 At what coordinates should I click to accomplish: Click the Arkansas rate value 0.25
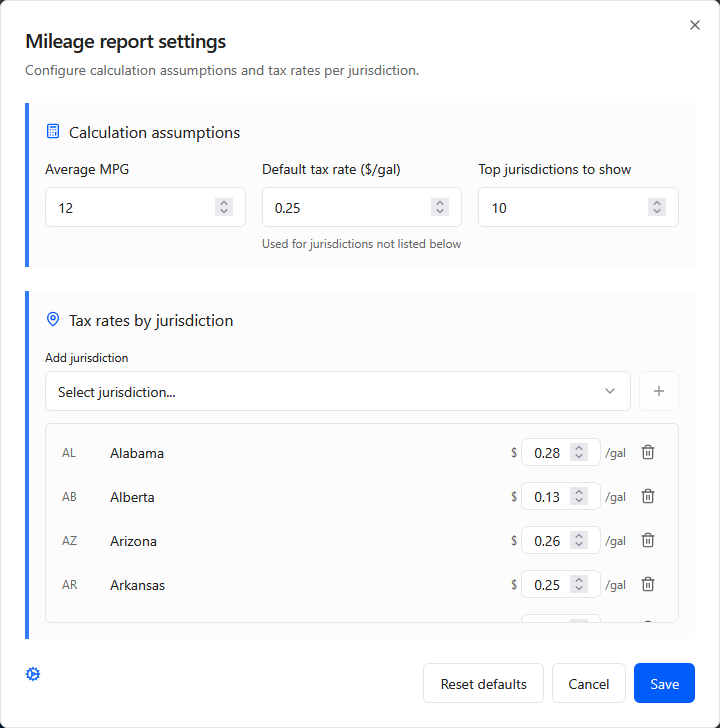(547, 585)
